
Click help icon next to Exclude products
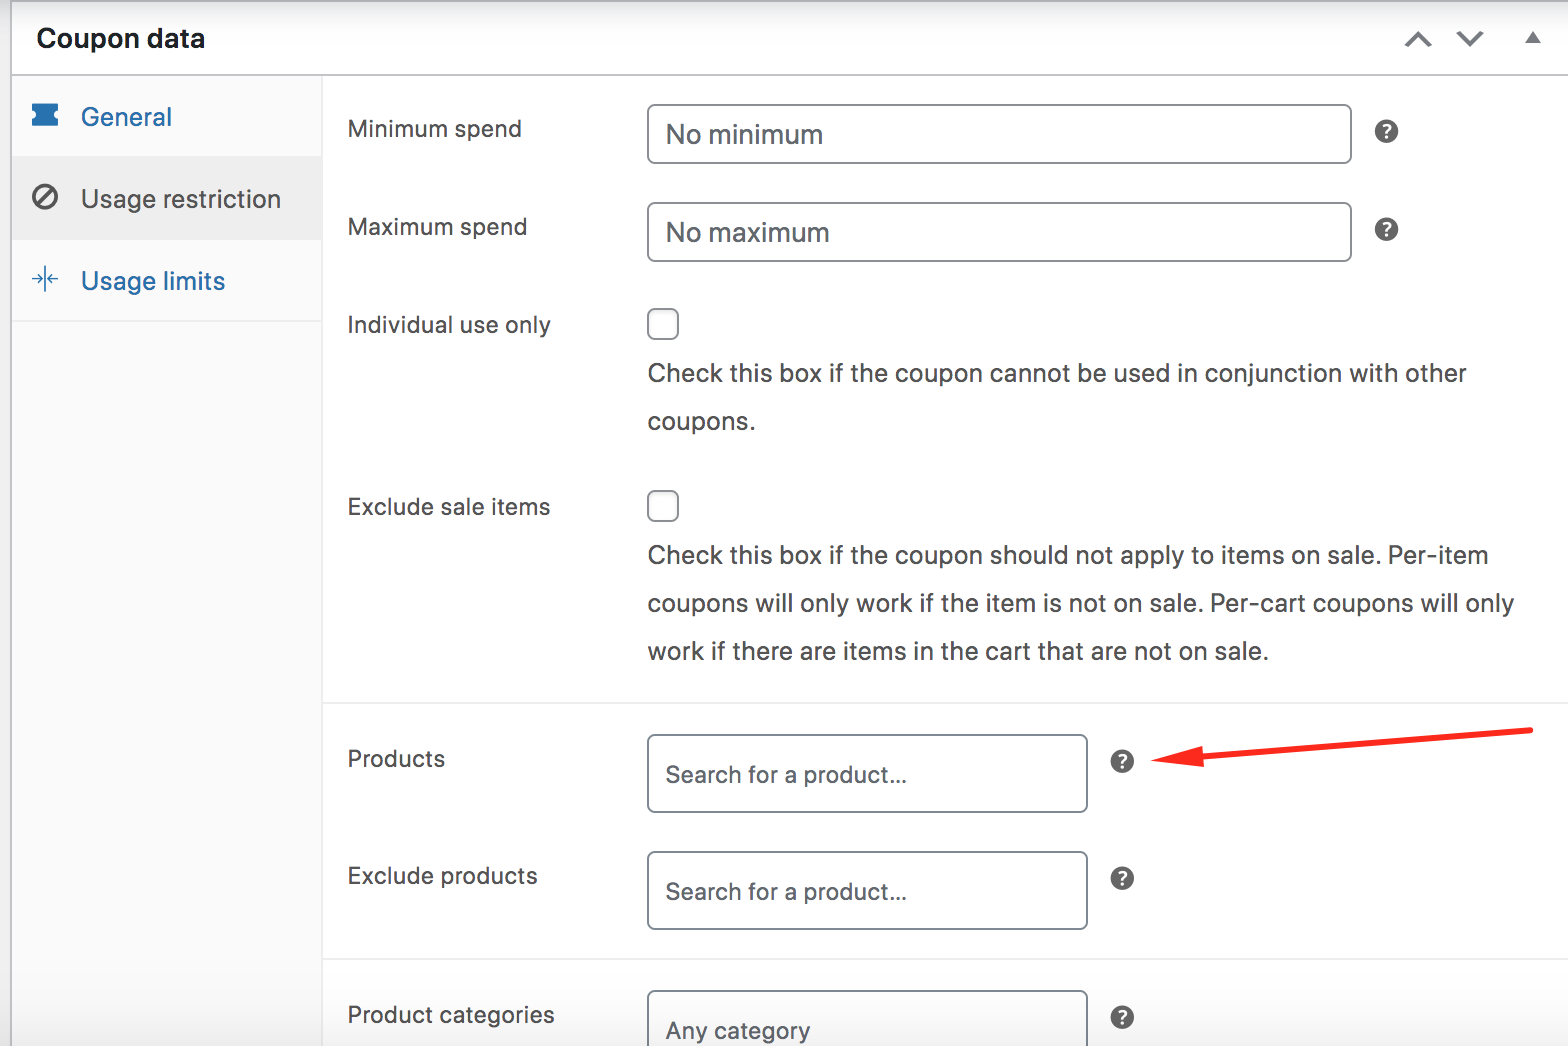[x=1122, y=878]
